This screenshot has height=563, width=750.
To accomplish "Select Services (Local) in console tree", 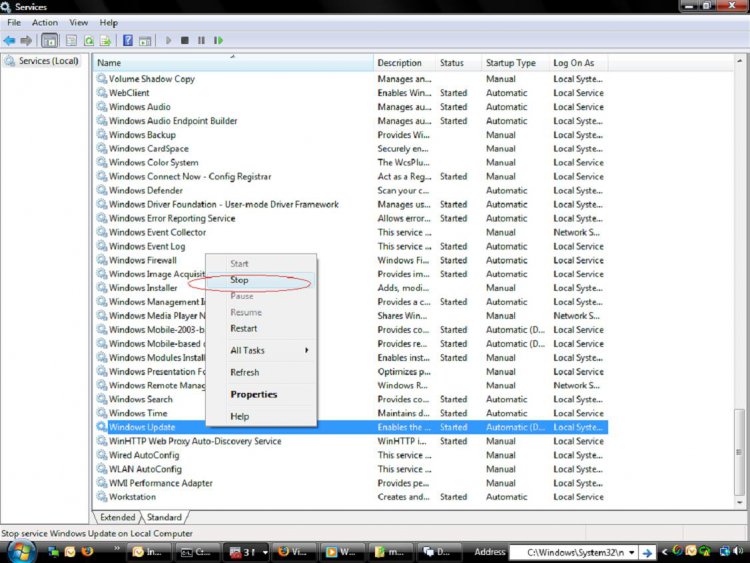I will point(48,61).
